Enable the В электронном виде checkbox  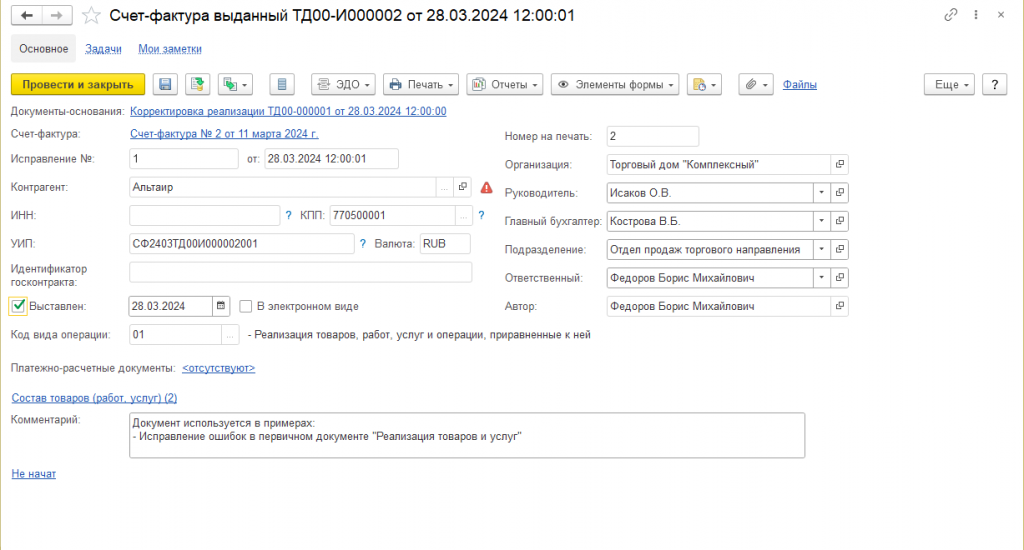click(246, 306)
